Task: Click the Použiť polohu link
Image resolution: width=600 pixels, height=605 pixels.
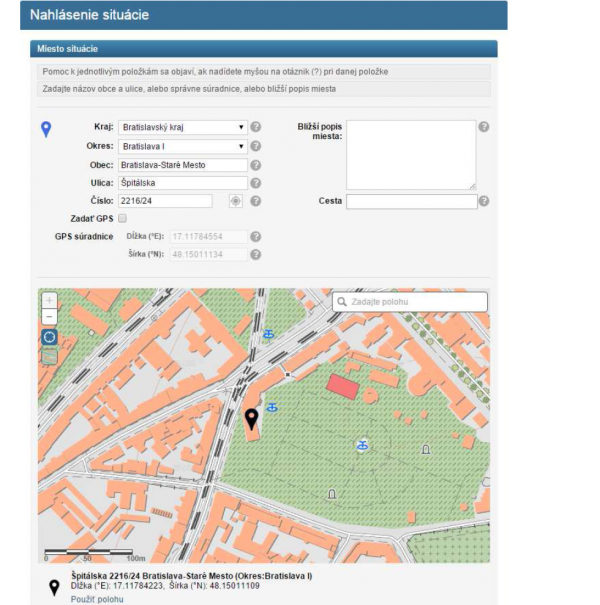Action: tap(97, 599)
